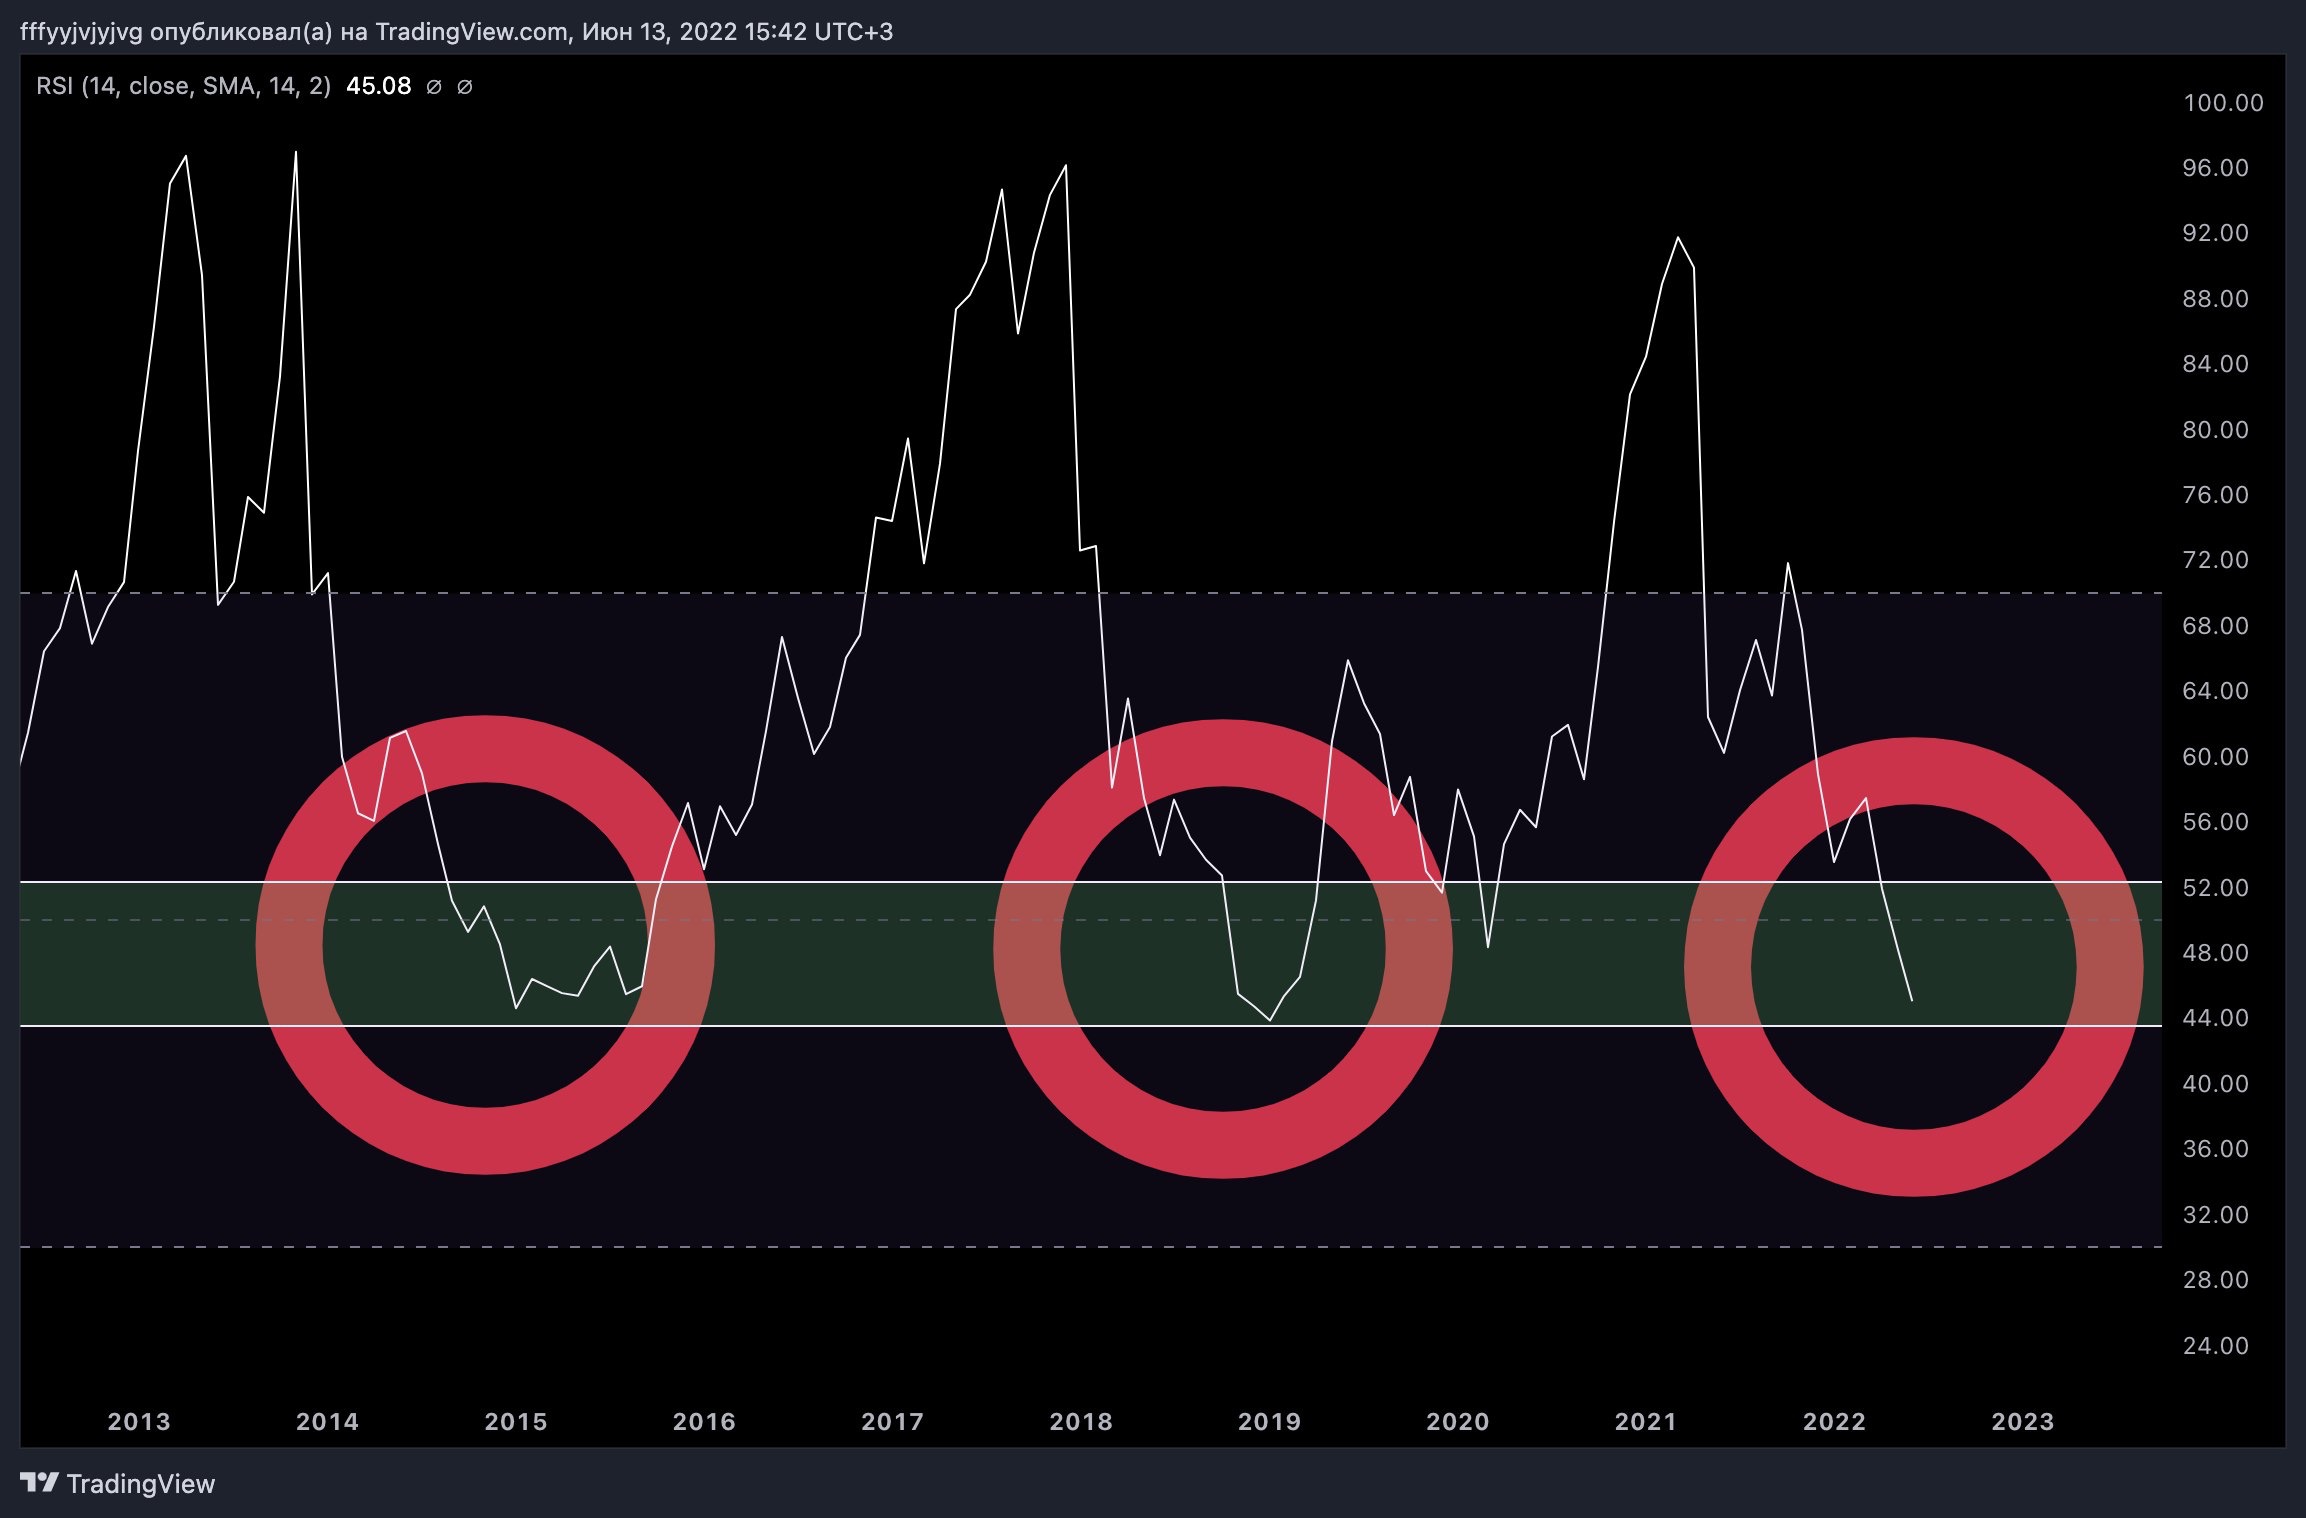The height and width of the screenshot is (1518, 2306).
Task: Click the 2023 label on time axis
Action: [x=2022, y=1421]
